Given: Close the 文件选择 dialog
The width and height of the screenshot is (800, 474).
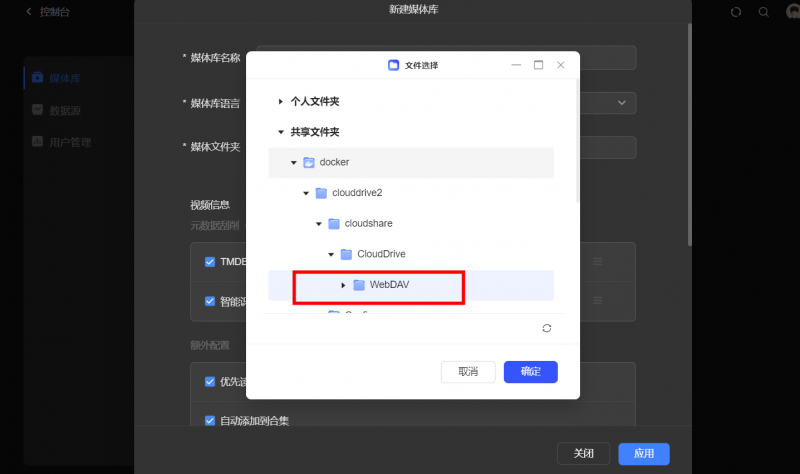Looking at the screenshot, I should point(560,65).
